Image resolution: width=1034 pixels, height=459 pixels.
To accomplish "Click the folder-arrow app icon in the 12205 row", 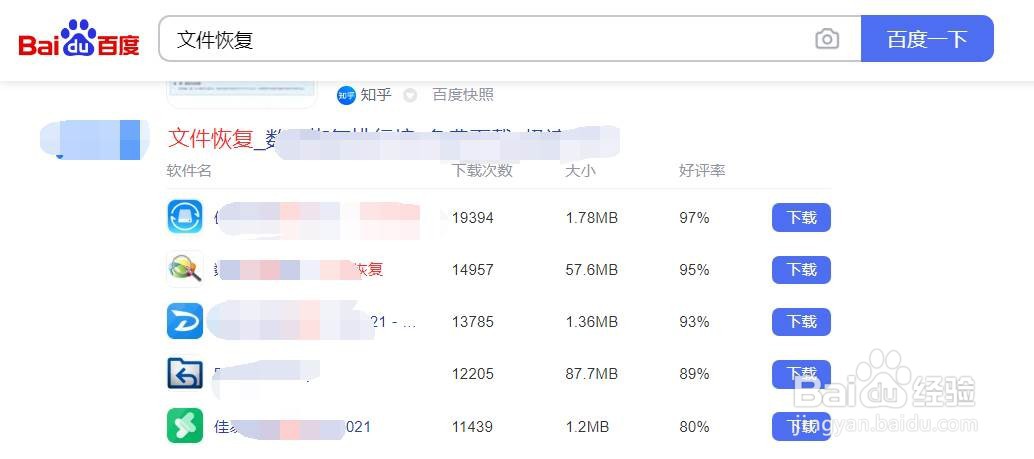I will (x=185, y=373).
